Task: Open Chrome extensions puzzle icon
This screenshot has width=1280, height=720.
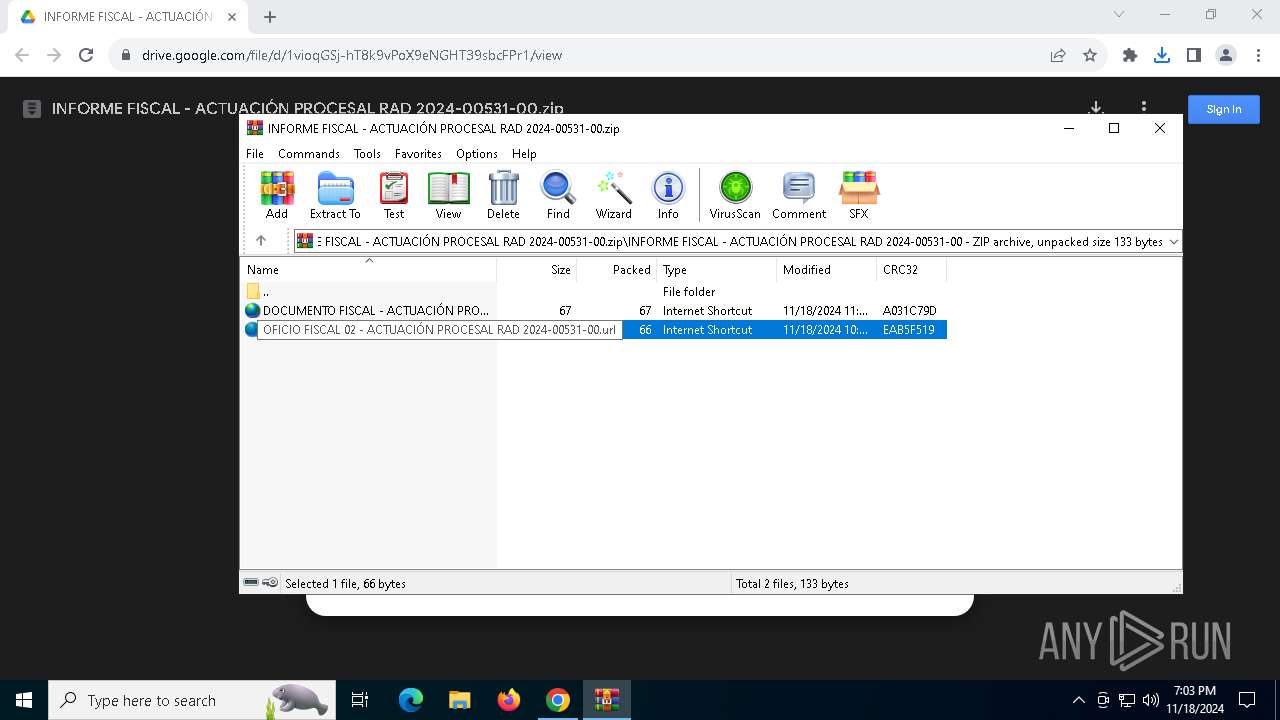Action: coord(1130,55)
